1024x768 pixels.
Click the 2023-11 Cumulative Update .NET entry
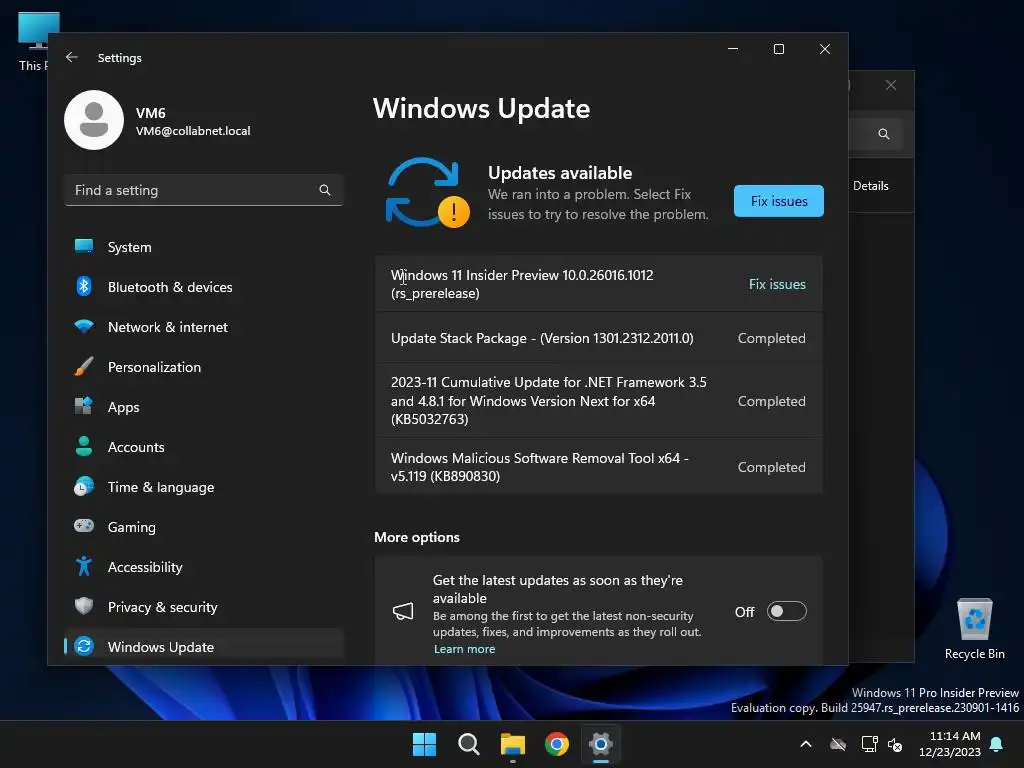598,401
